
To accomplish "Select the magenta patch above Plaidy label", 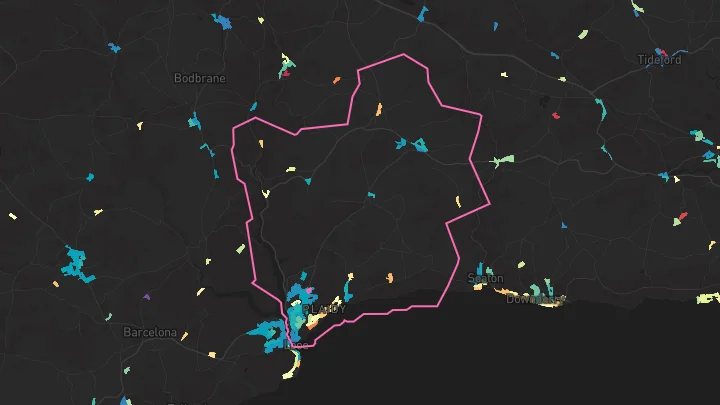I will (x=310, y=290).
